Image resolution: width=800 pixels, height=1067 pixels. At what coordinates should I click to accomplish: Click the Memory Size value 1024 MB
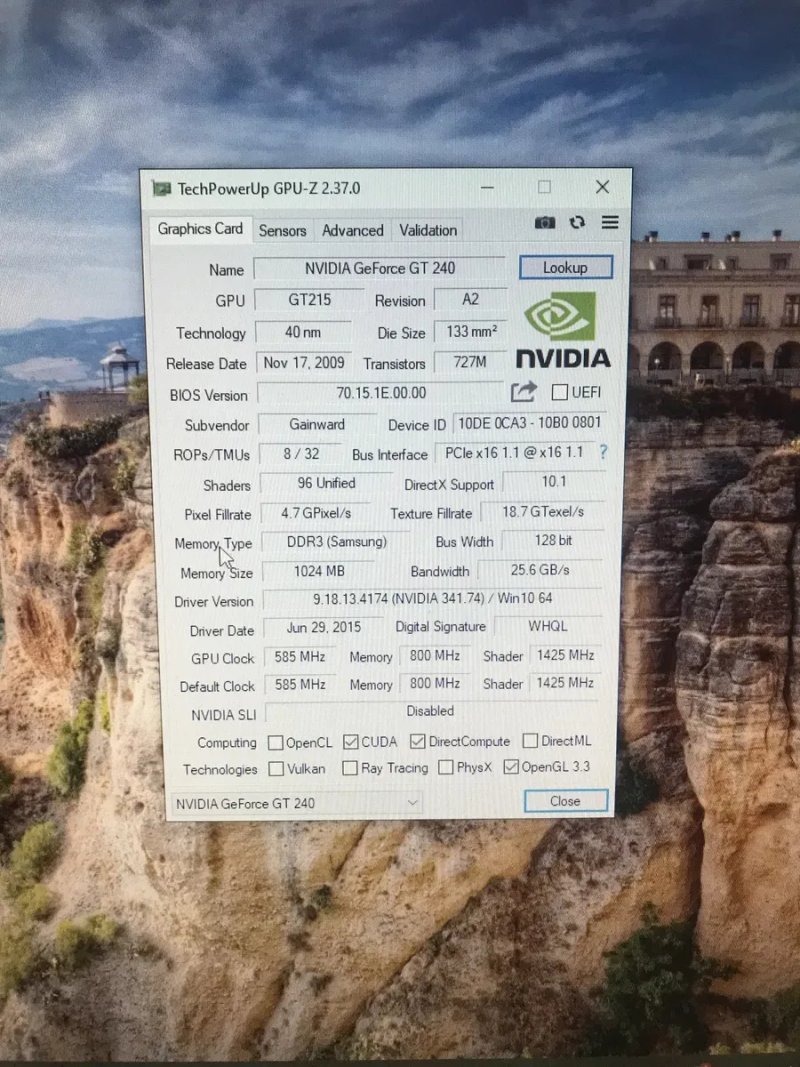(x=318, y=571)
